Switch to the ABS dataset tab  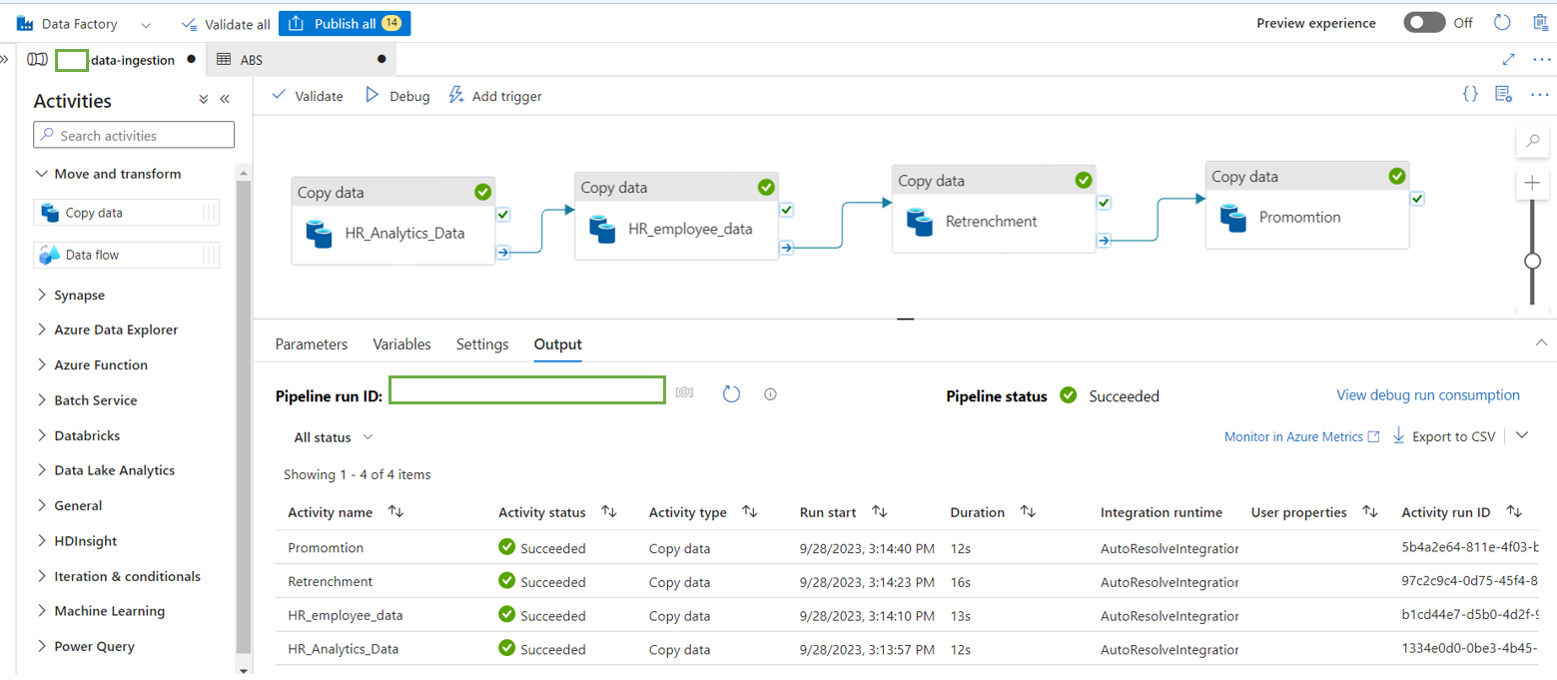[x=302, y=60]
